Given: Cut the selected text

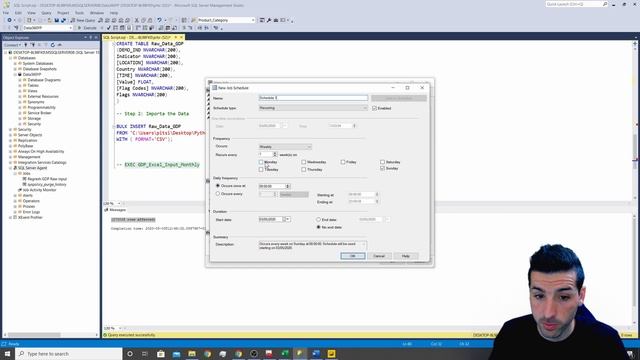Looking at the screenshot, I should point(137,20).
